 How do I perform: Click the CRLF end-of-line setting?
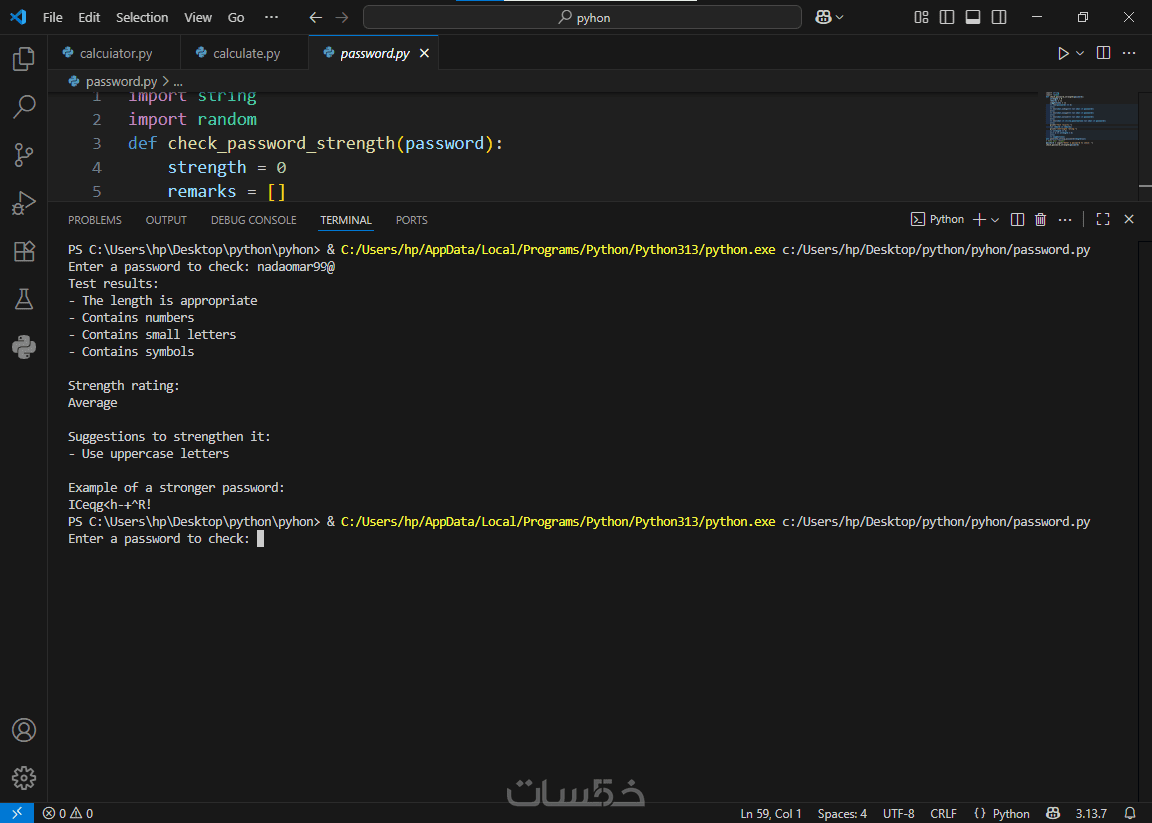coord(943,813)
